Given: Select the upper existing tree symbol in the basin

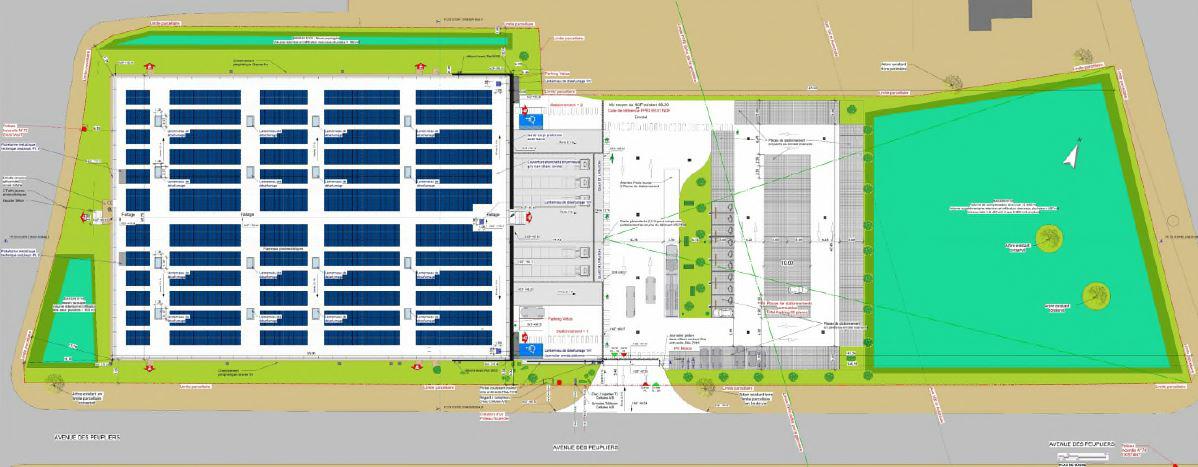Looking at the screenshot, I should 1049,238.
